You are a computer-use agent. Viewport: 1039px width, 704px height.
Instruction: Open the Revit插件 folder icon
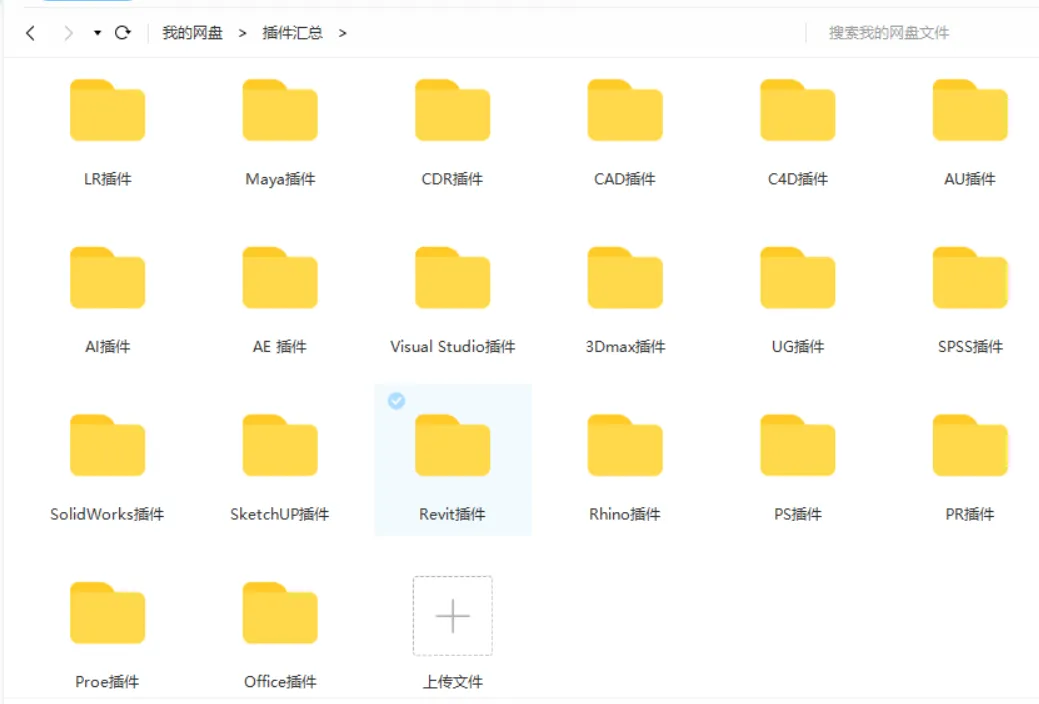coord(453,445)
